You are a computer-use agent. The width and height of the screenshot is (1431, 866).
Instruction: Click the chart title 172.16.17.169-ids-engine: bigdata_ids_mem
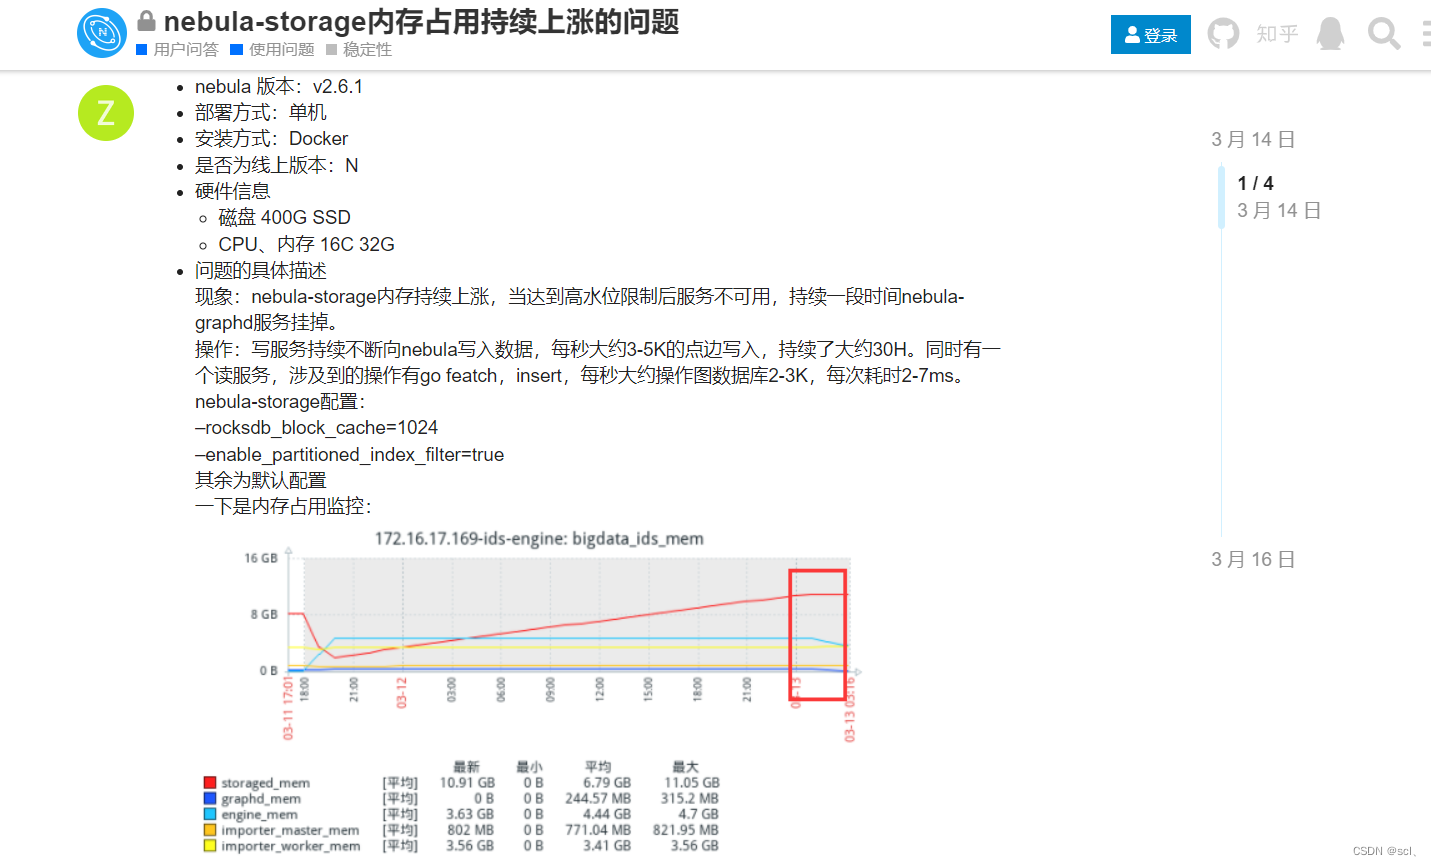point(539,539)
